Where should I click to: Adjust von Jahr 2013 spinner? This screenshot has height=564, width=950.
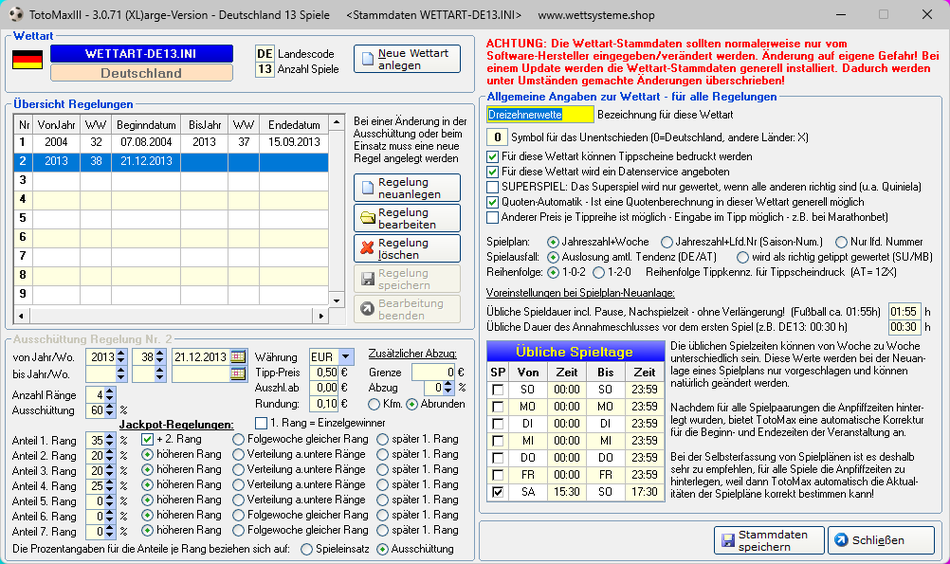coord(121,357)
